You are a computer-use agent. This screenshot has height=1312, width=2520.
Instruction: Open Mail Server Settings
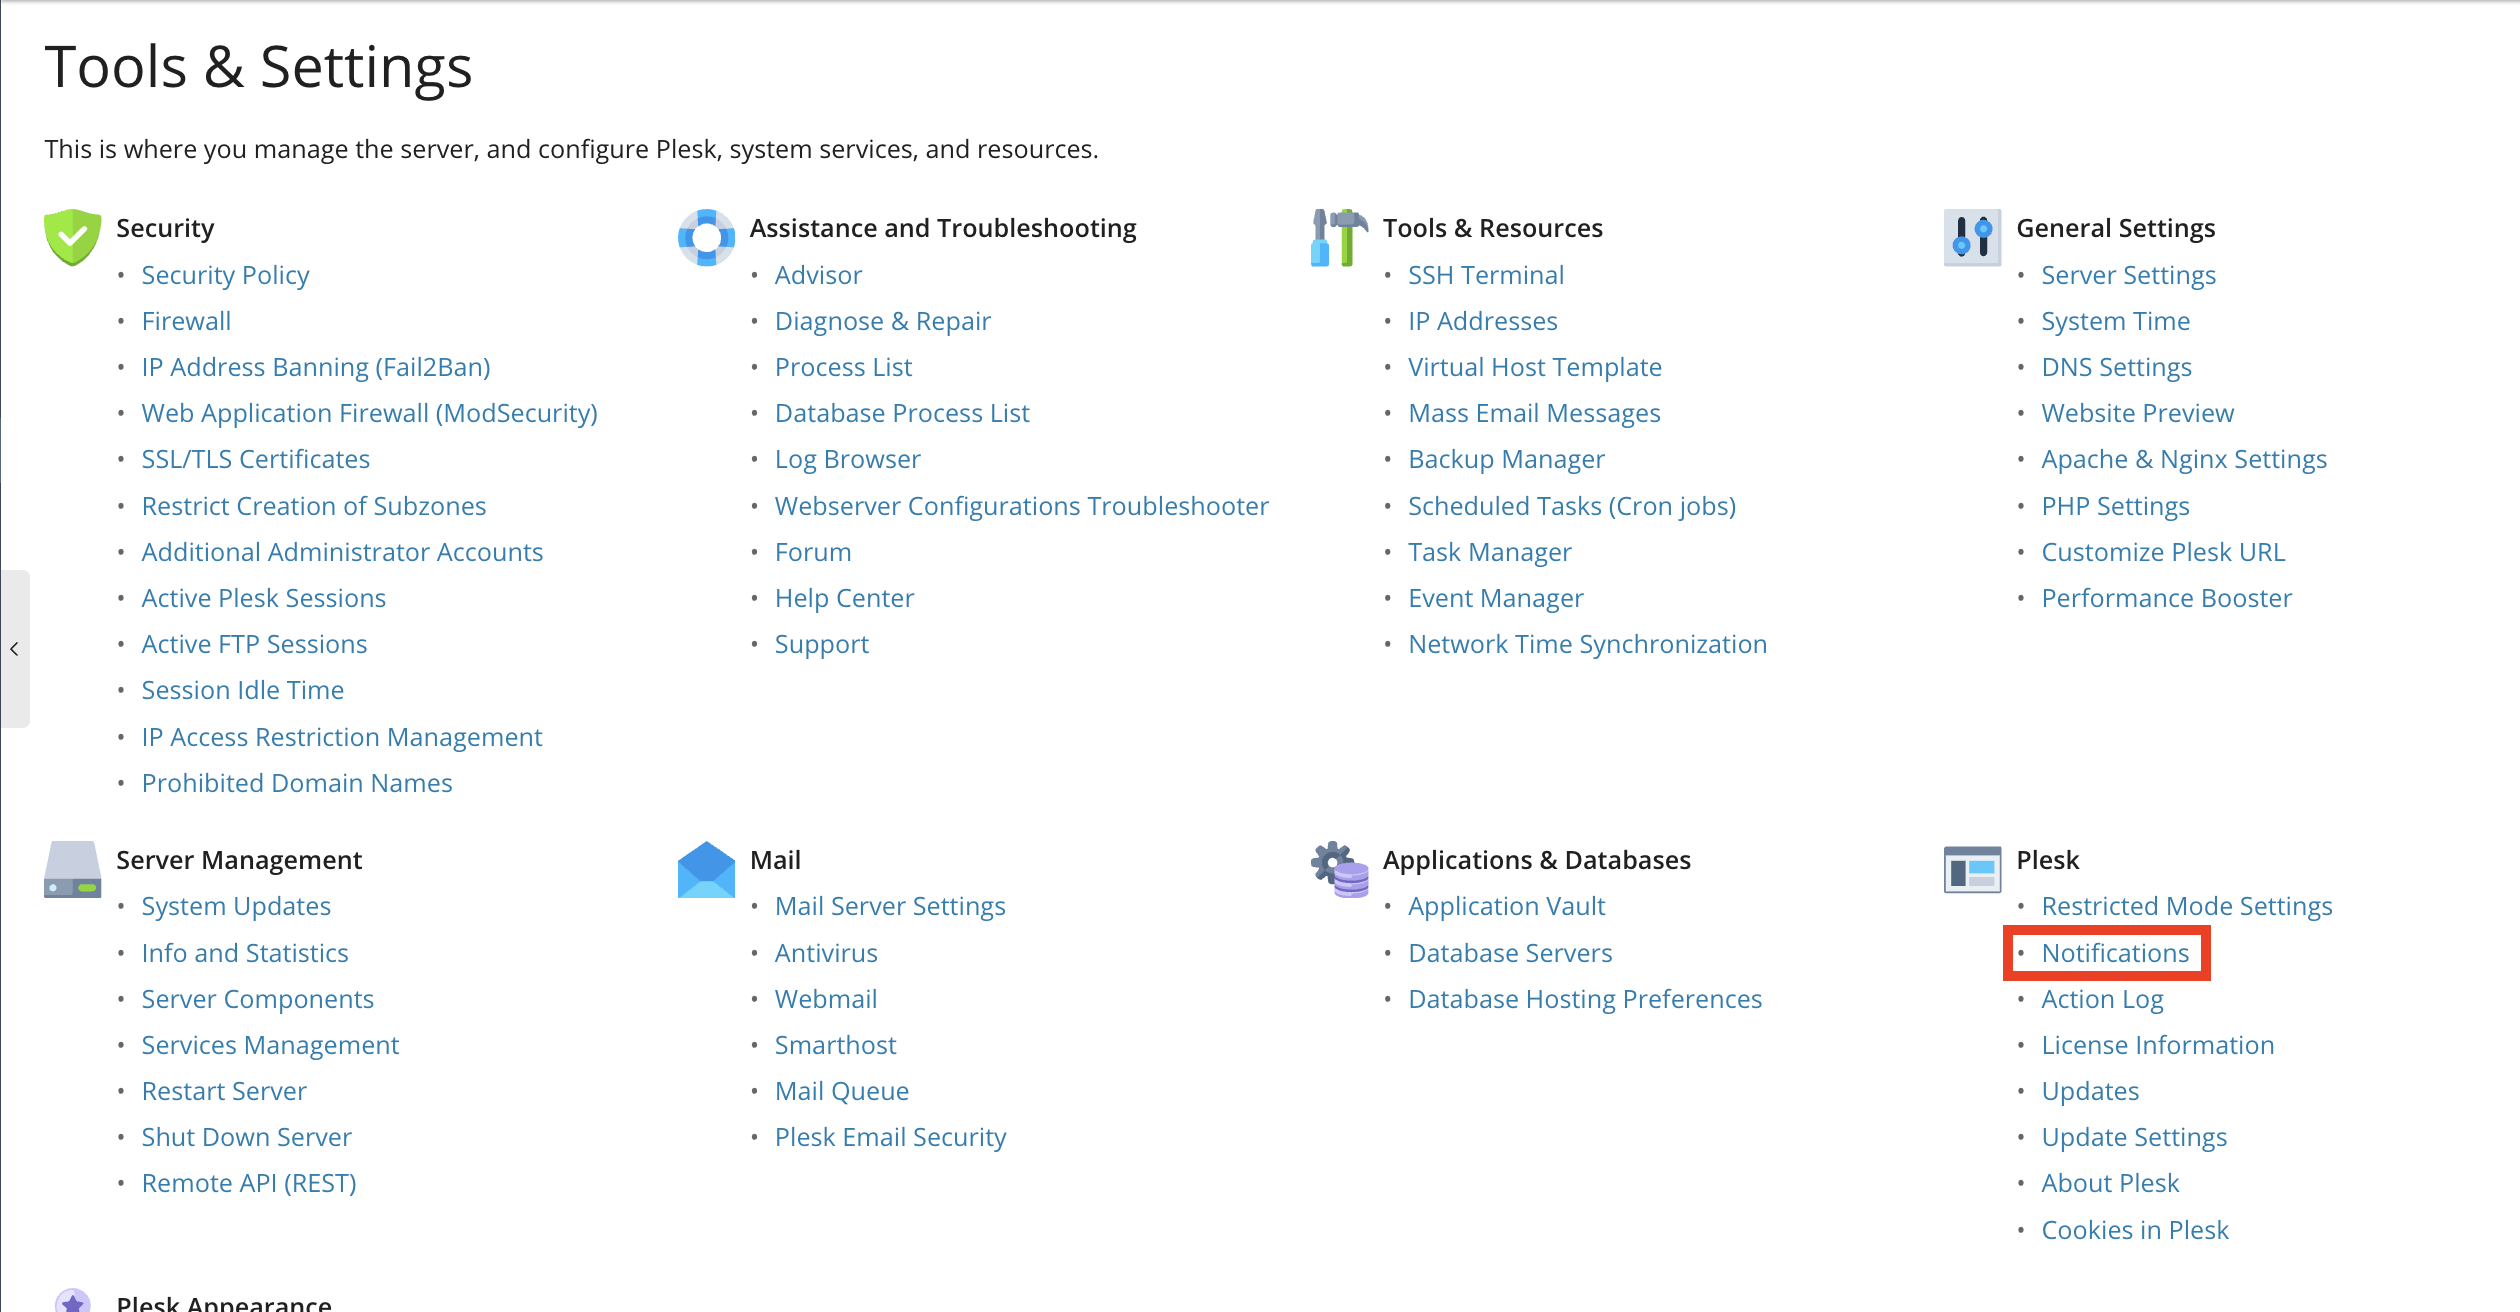(890, 906)
